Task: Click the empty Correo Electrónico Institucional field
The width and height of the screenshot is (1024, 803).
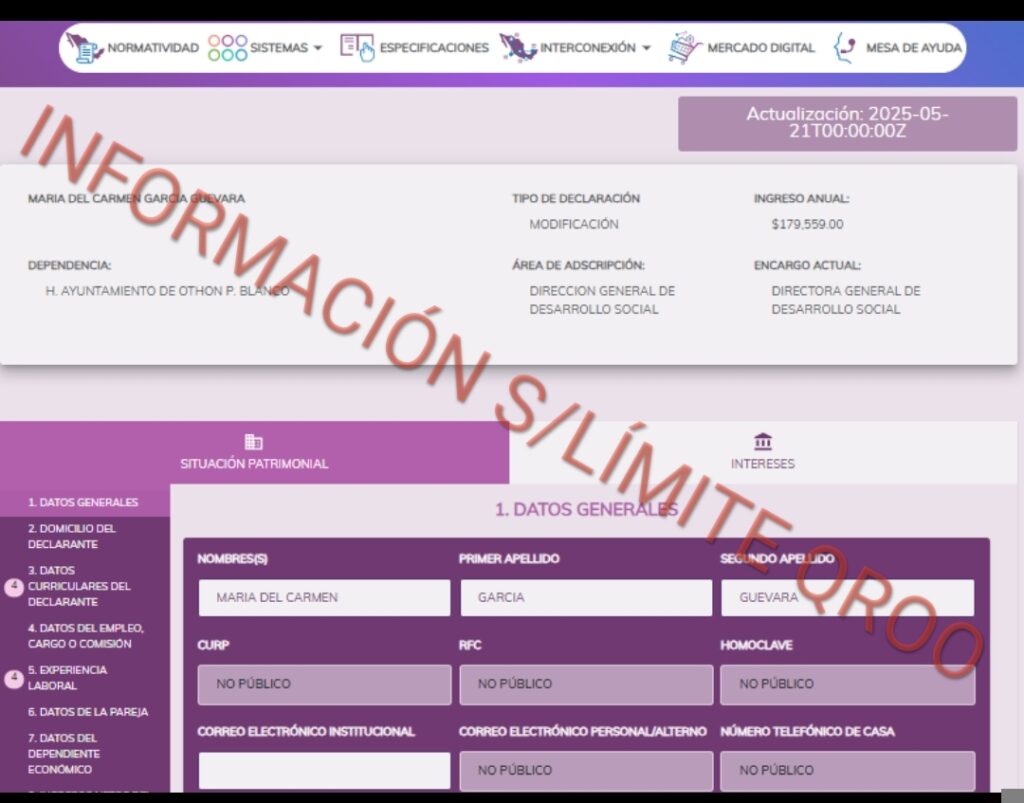Action: coord(324,770)
